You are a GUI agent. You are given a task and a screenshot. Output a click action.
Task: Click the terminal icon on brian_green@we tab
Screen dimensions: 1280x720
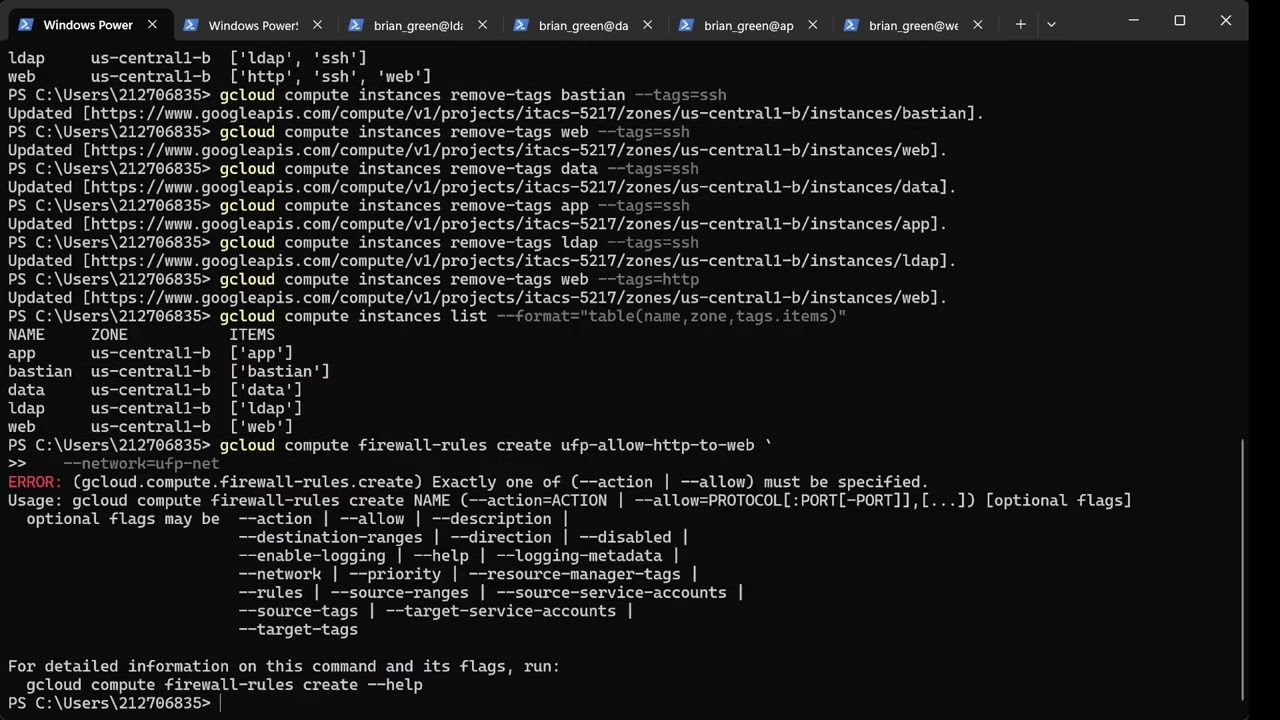point(851,25)
